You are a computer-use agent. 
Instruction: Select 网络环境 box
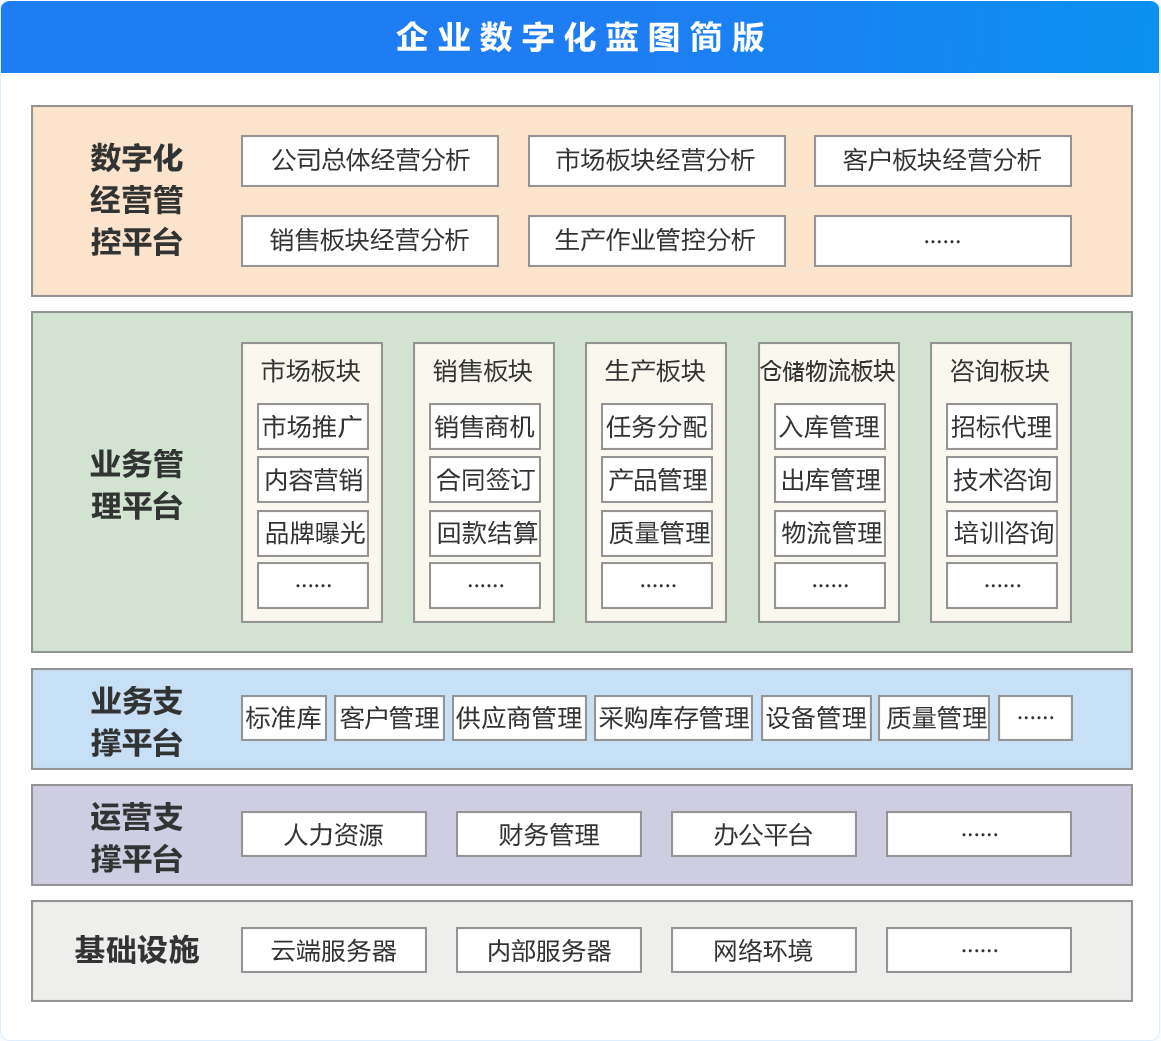(x=764, y=950)
